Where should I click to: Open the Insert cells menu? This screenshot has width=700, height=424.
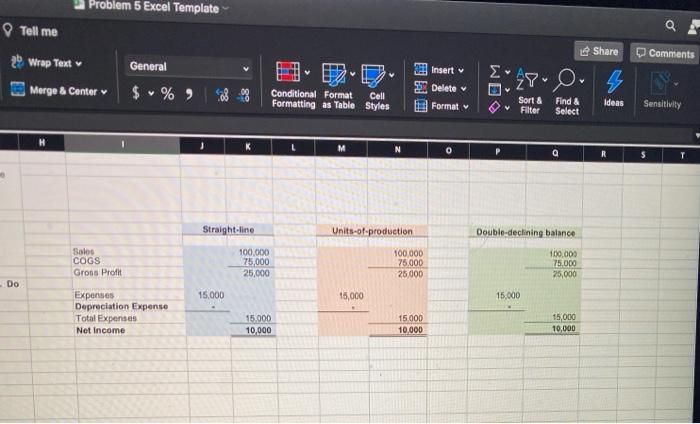point(439,70)
